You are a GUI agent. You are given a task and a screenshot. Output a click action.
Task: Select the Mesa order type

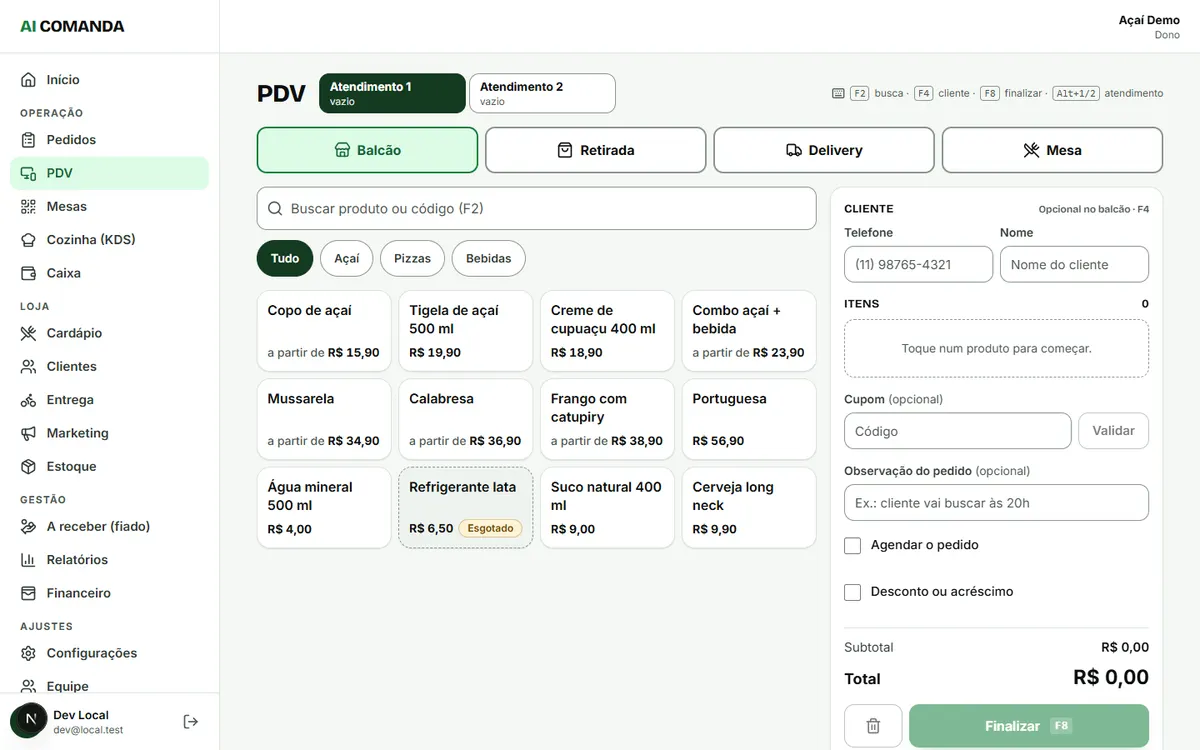(1052, 150)
